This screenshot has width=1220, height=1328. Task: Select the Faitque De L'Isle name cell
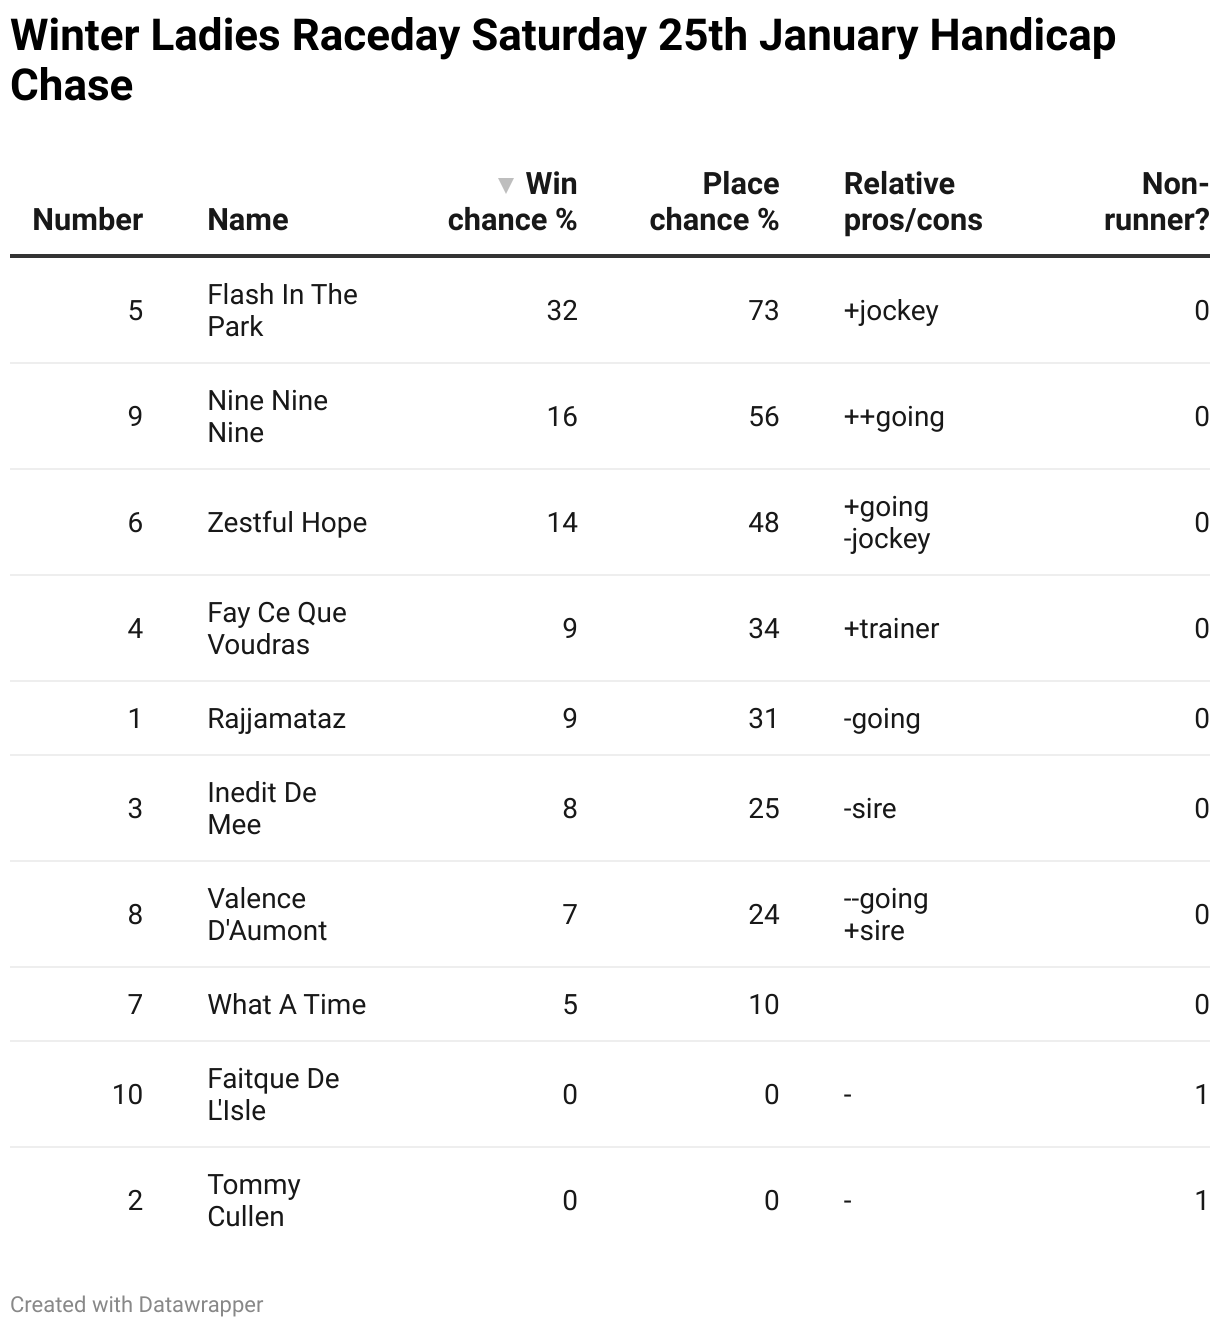273,1094
